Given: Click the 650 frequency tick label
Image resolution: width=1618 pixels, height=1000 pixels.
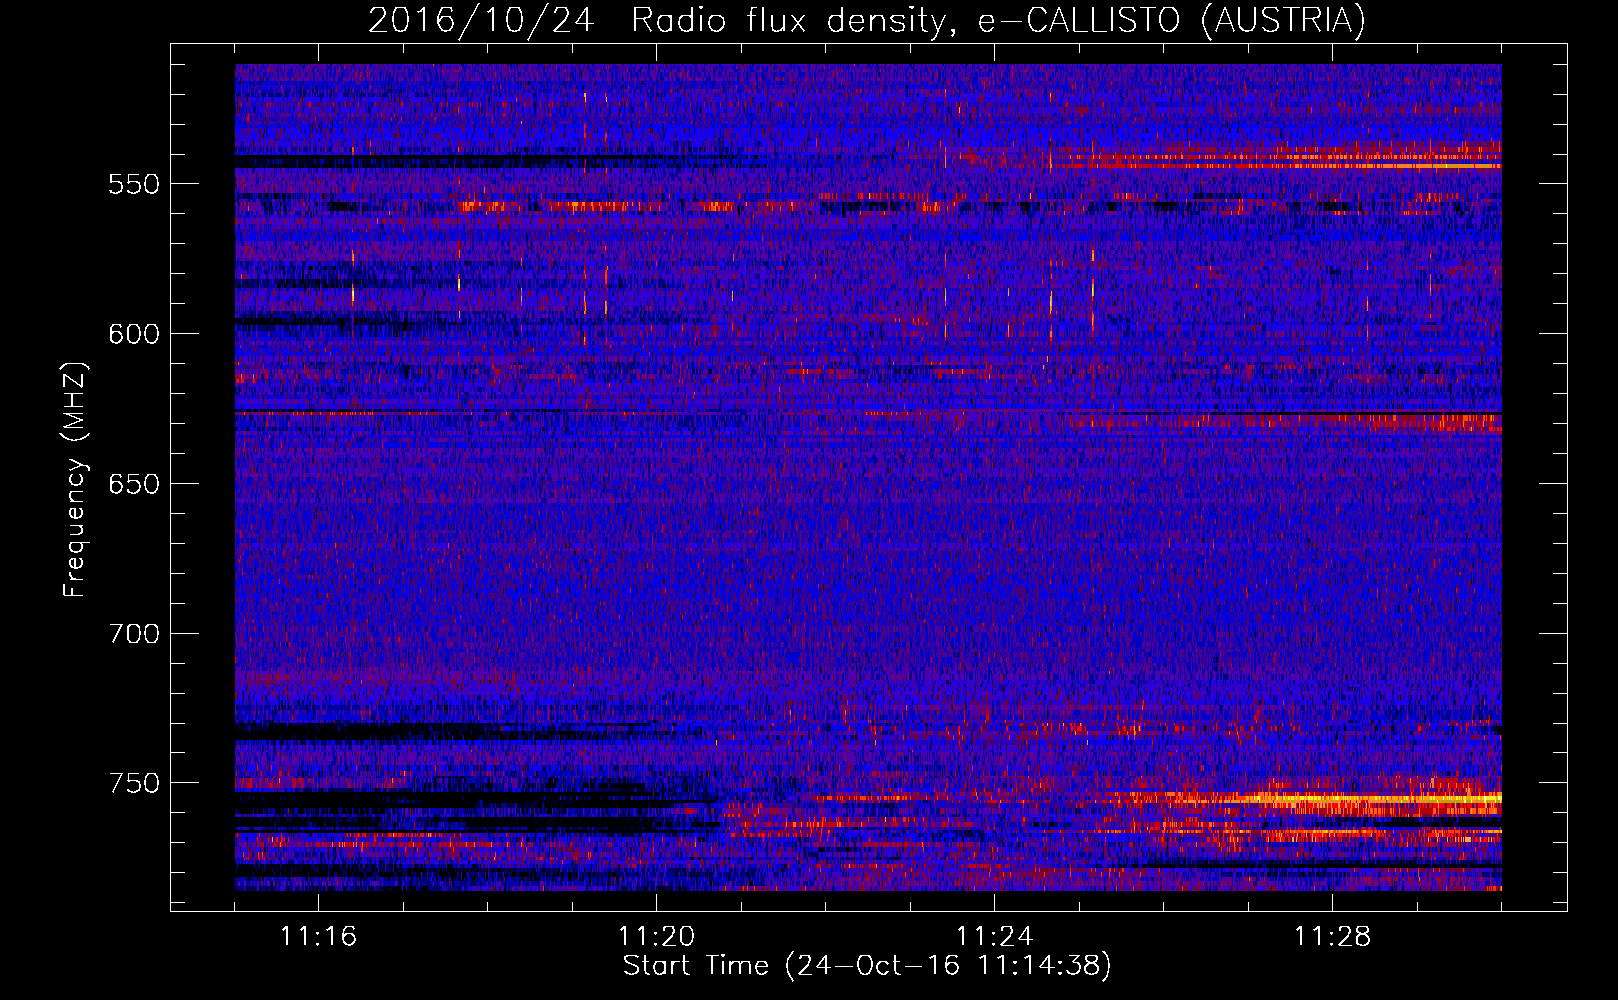Looking at the screenshot, I should point(134,484).
